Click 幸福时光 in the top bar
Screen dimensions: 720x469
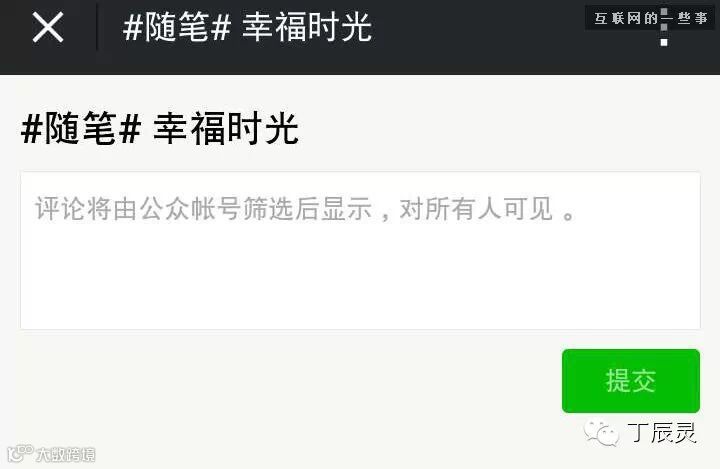click(x=307, y=27)
